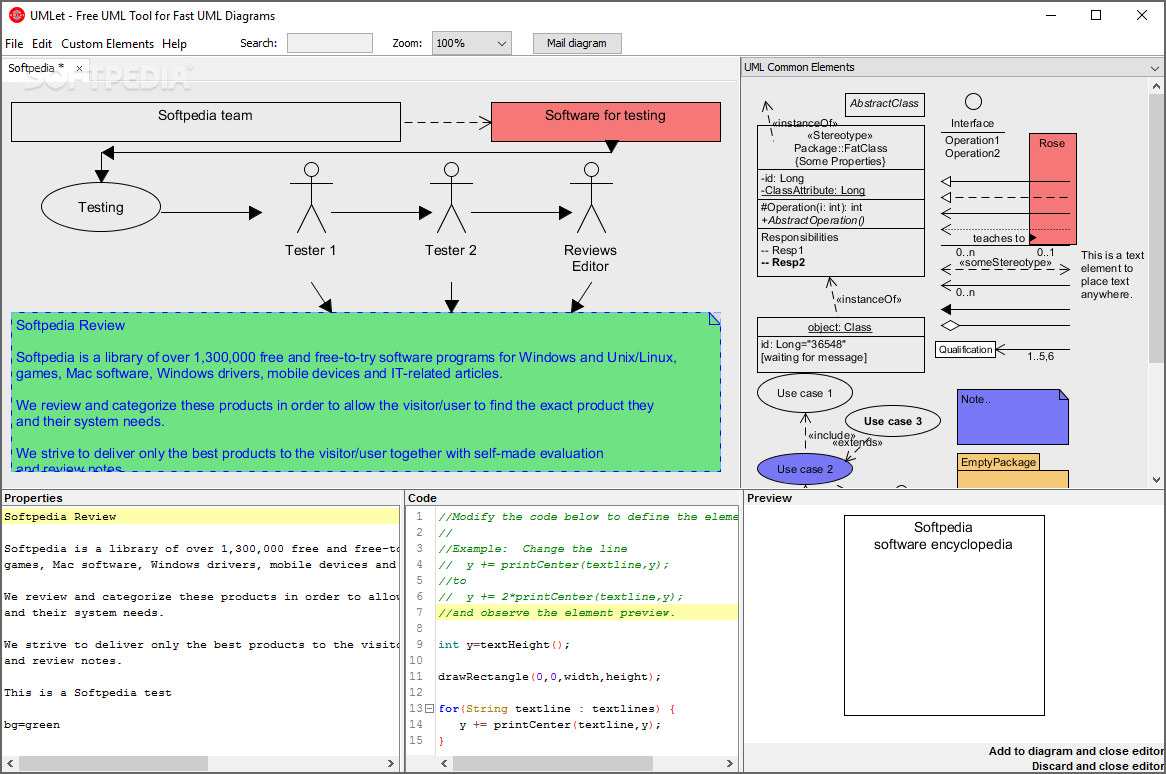The height and width of the screenshot is (774, 1166).
Task: Click the Mail diagram button
Action: [x=576, y=43]
